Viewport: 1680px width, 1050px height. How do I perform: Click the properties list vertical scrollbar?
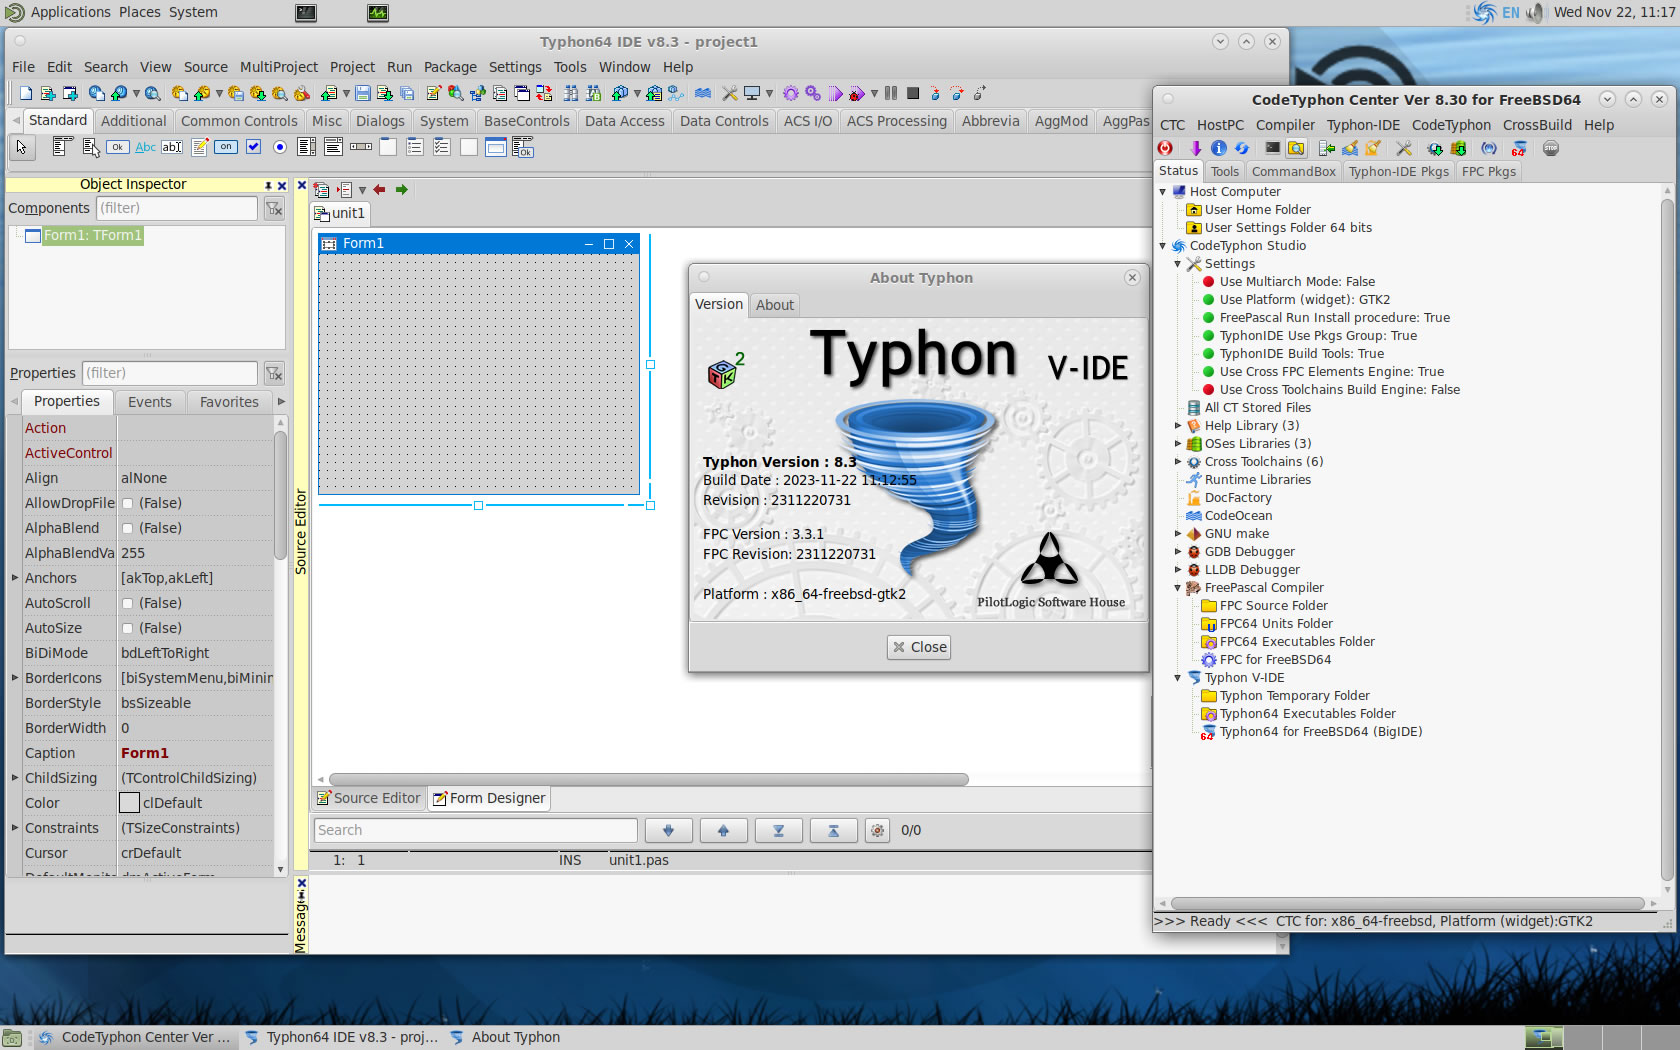[280, 495]
